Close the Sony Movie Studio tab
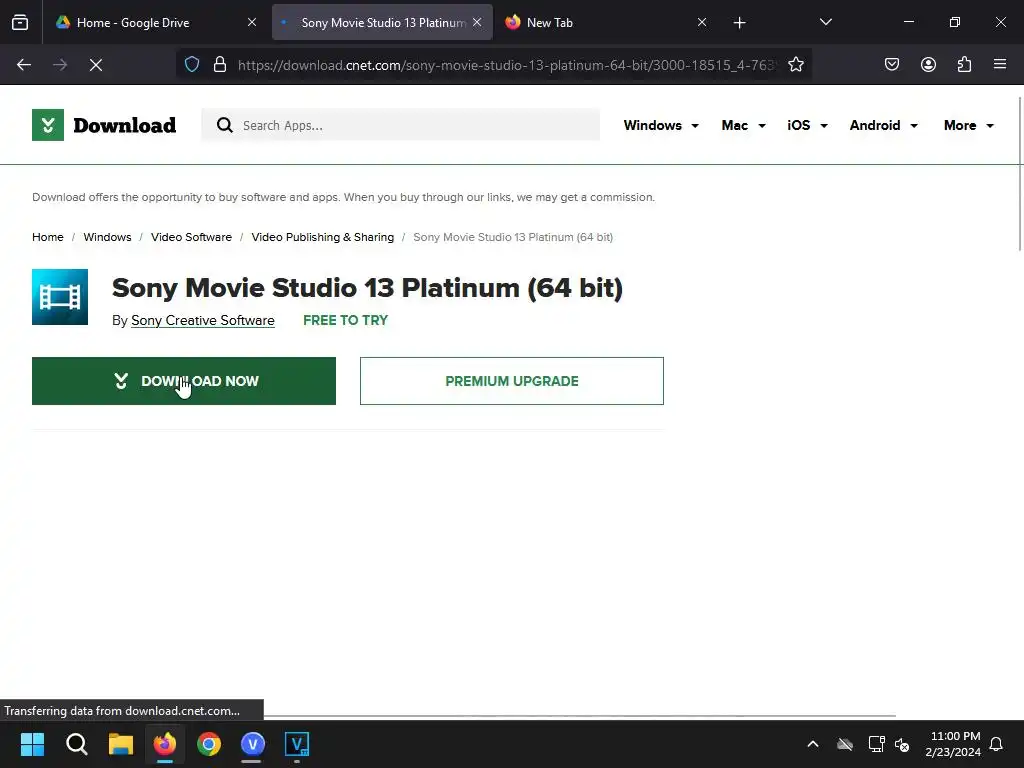This screenshot has height=768, width=1024. pyautogui.click(x=477, y=22)
